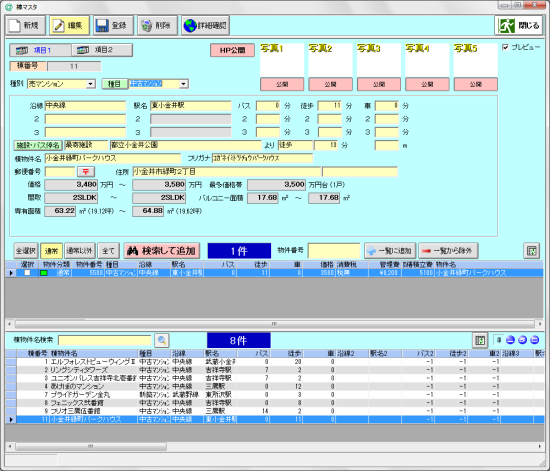Switch to the 項目1 tab

tap(40, 50)
